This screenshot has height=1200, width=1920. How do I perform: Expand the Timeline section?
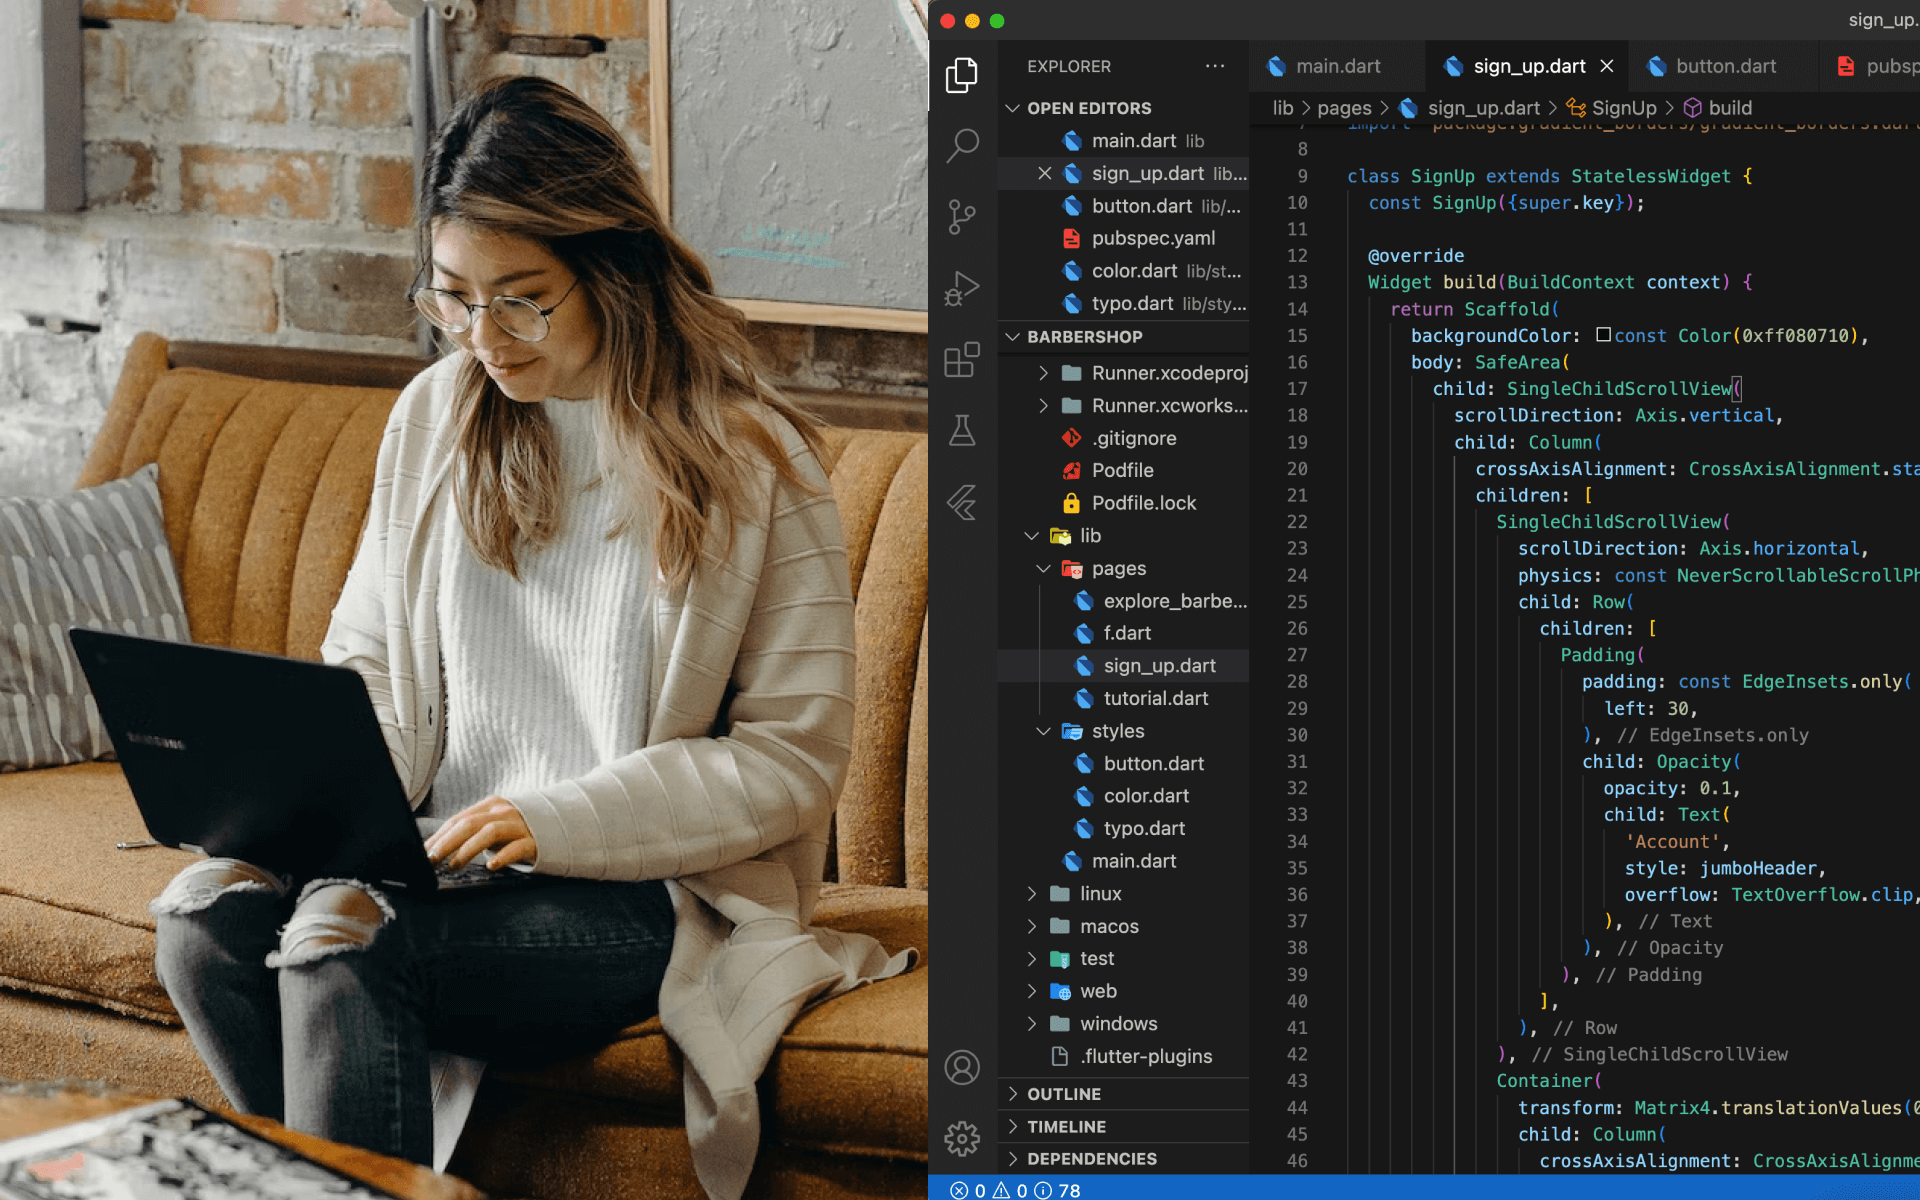click(x=1124, y=1127)
